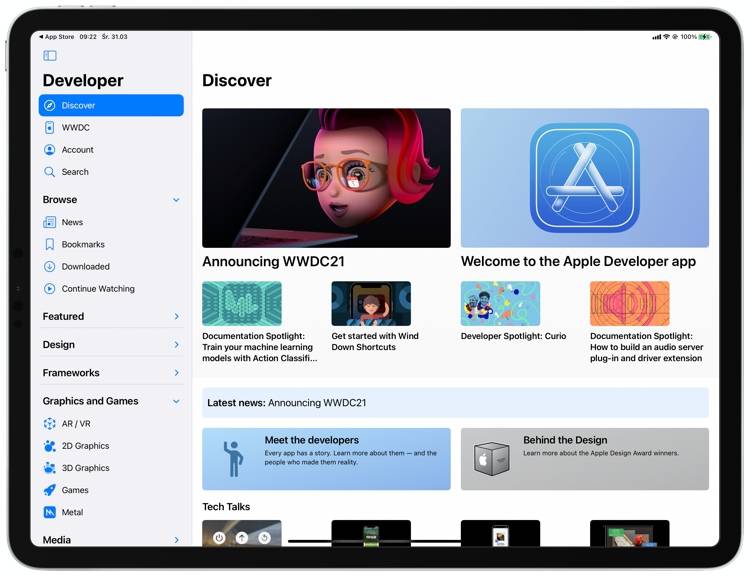Open Continue Watching label in sidebar

coord(98,288)
